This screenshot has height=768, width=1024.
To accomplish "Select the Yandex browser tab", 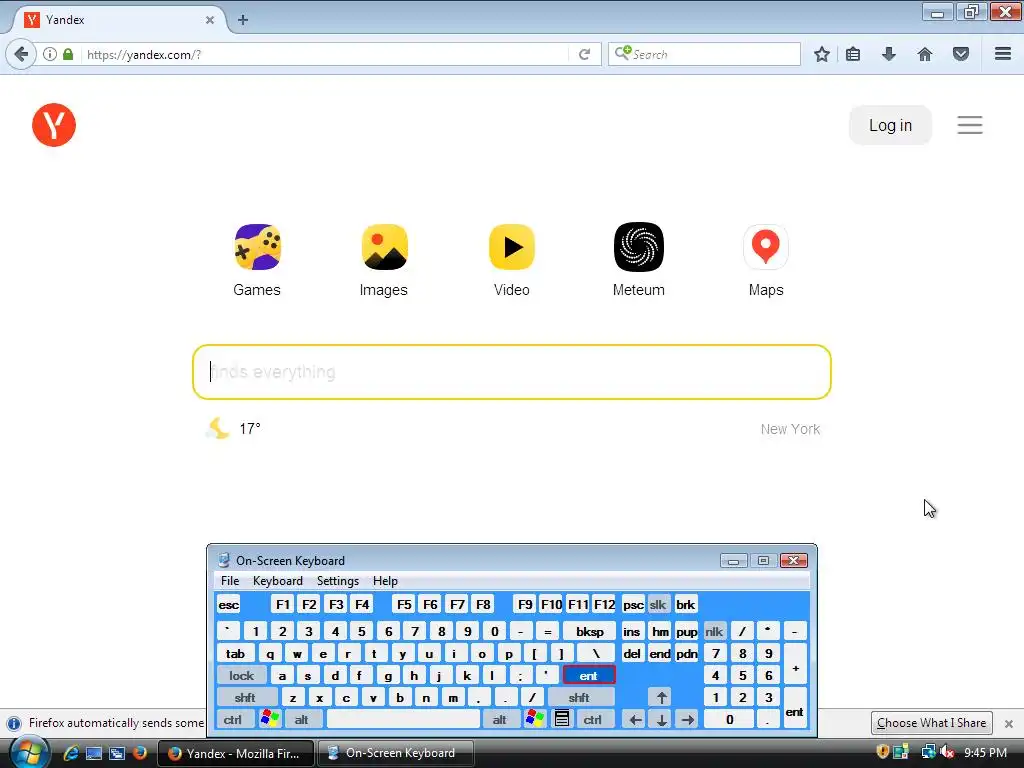I will [x=119, y=20].
